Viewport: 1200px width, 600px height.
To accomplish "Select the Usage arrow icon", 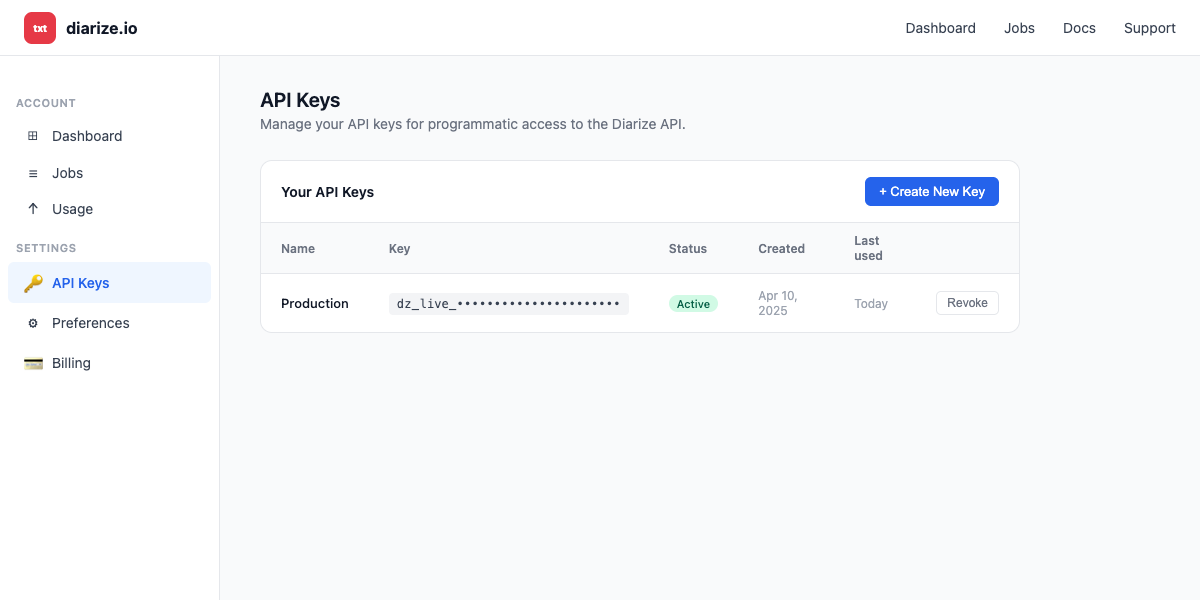I will point(33,208).
